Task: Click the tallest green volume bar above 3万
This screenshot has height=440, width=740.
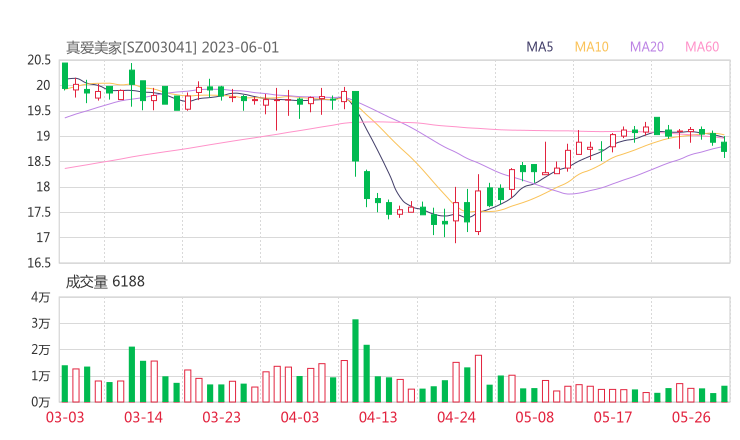Action: [355, 361]
